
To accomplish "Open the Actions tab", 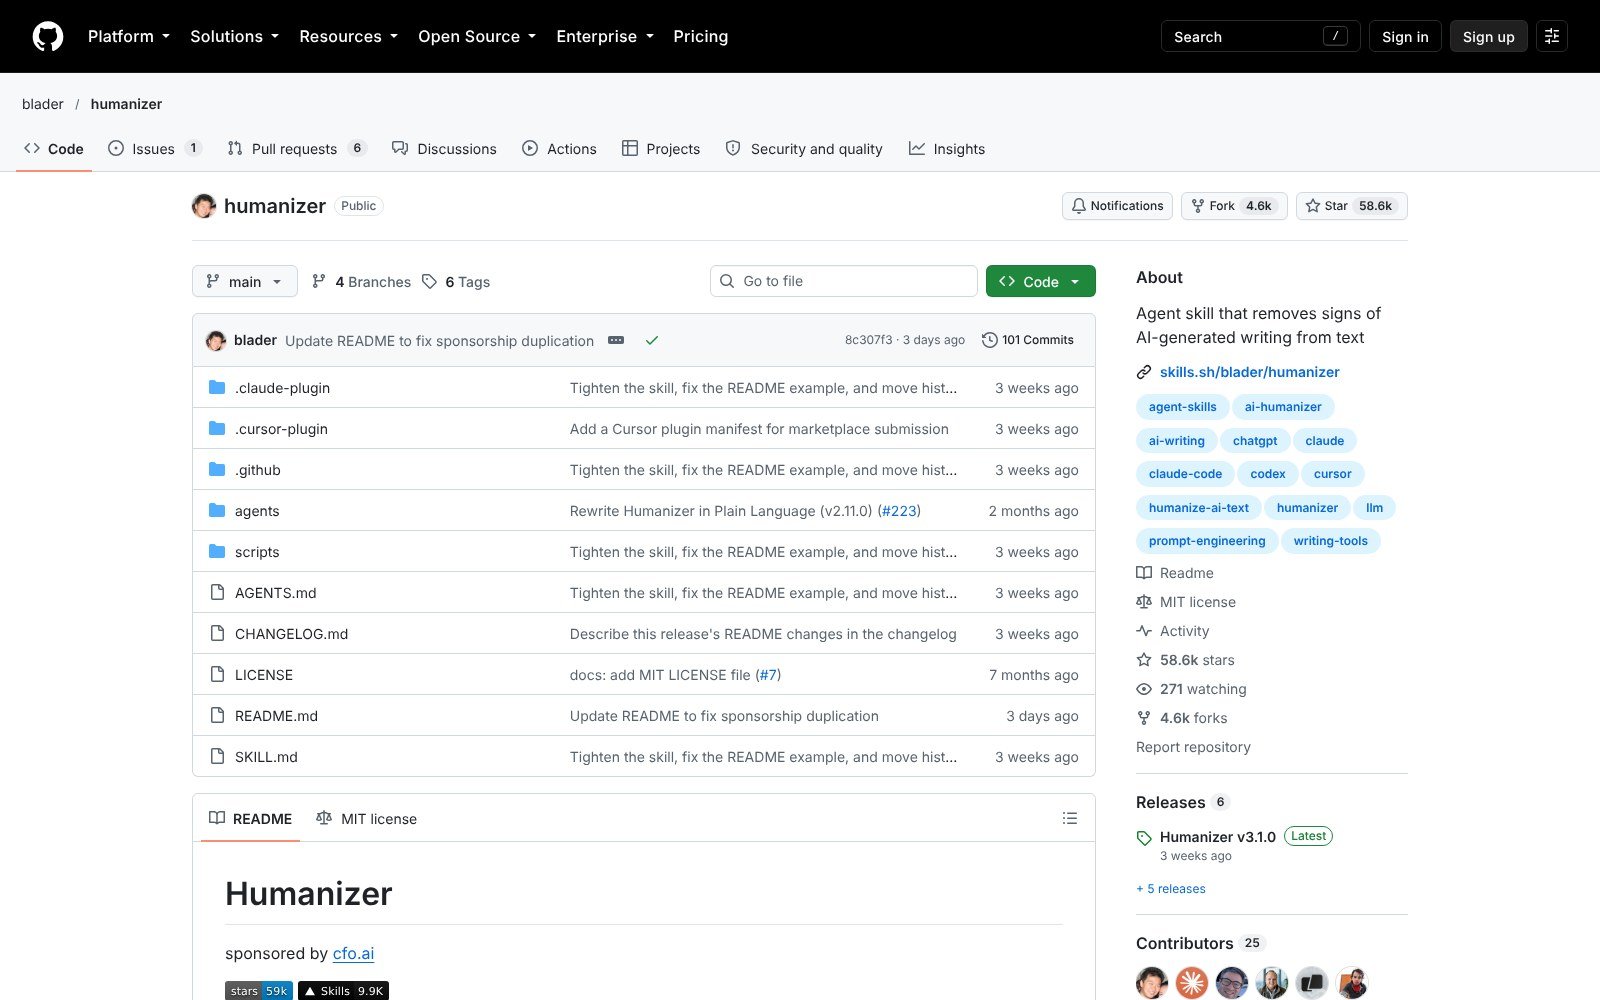I will 559,148.
